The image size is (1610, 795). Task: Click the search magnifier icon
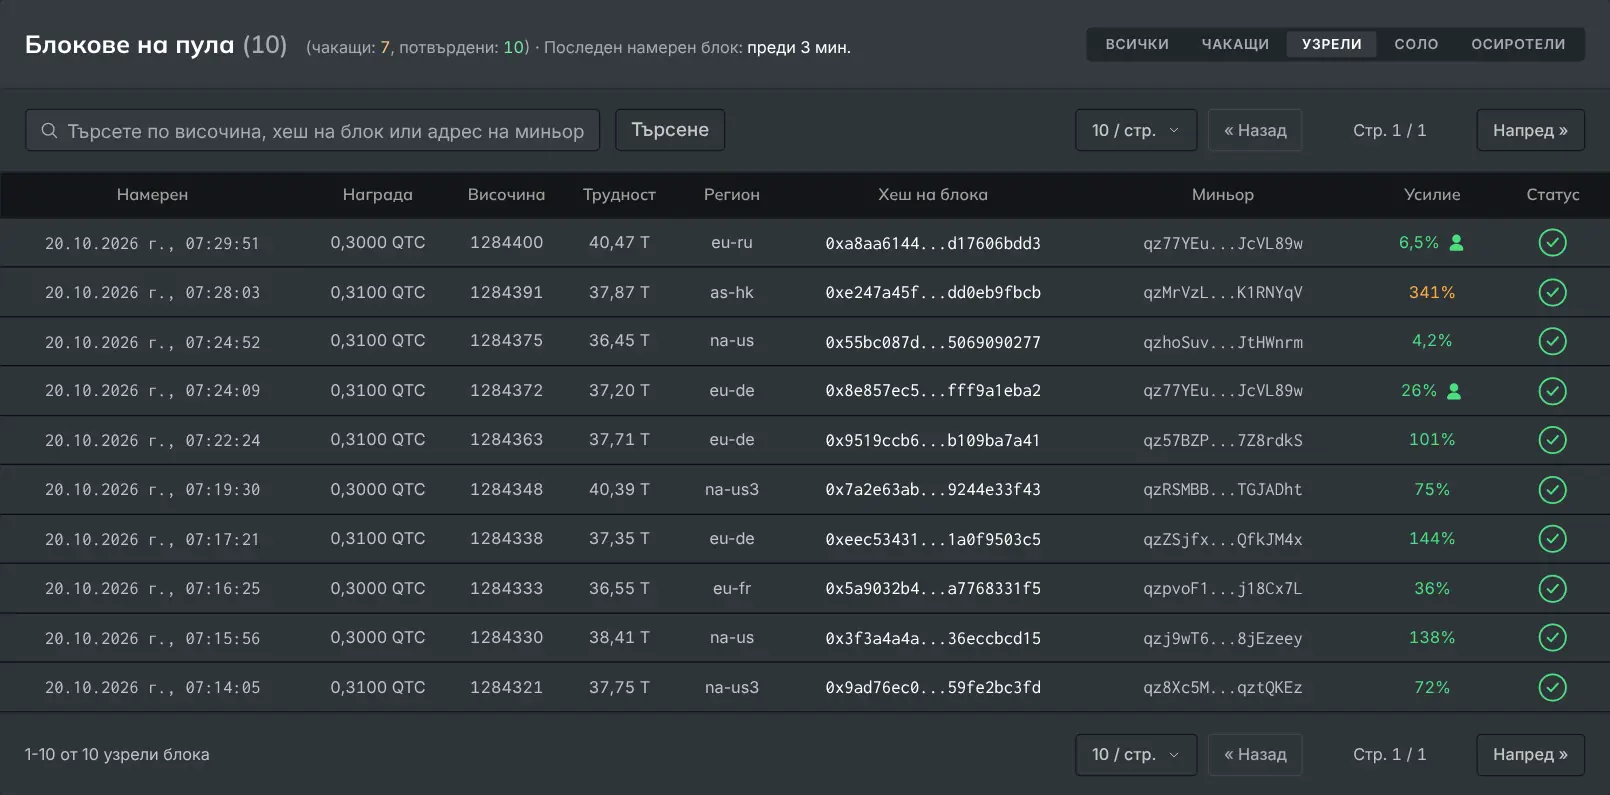pyautogui.click(x=49, y=131)
